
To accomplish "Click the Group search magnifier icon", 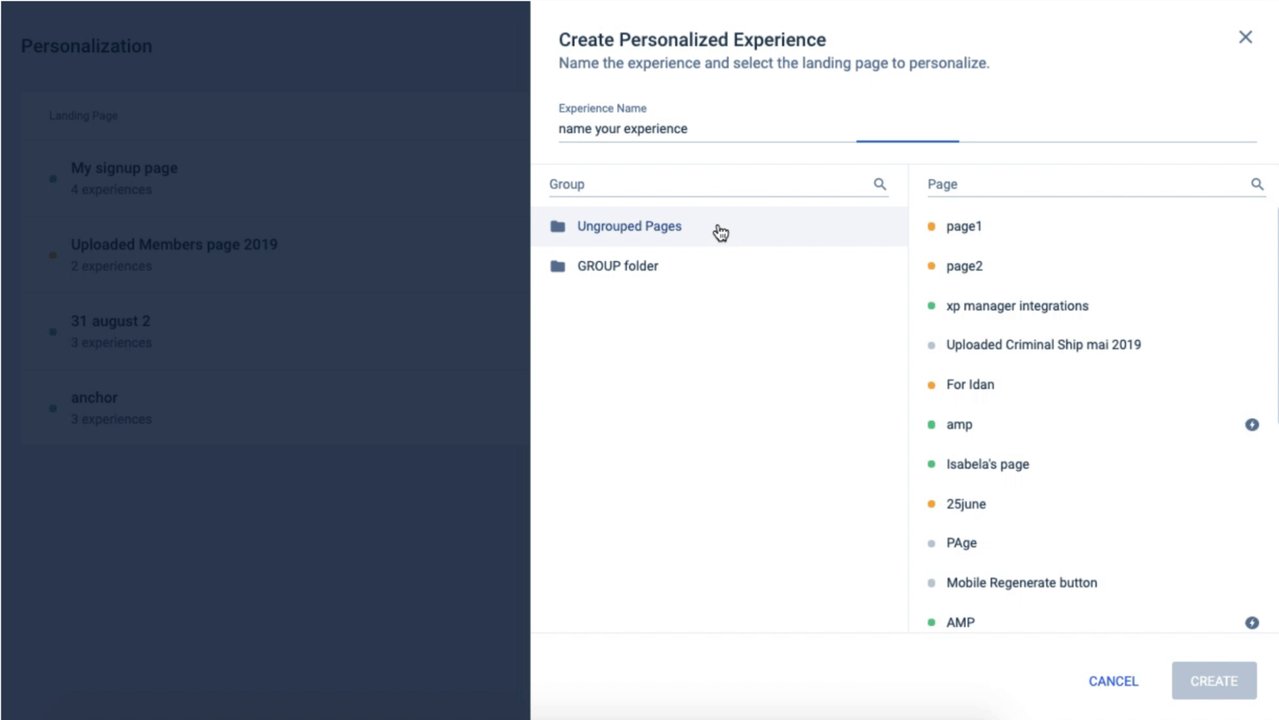I will [x=880, y=184].
